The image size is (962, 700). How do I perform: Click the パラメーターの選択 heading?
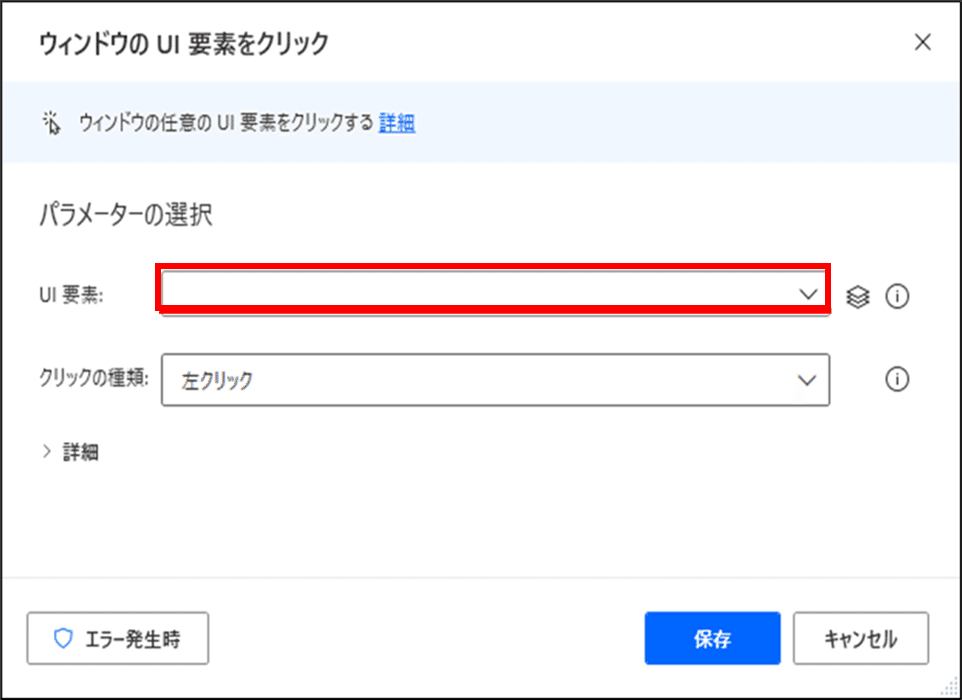(126, 215)
